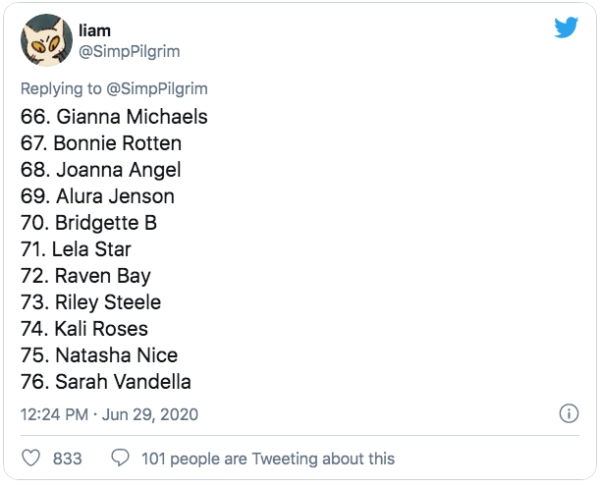The width and height of the screenshot is (600, 486).
Task: Click the reply speech bubble icon
Action: 119,458
